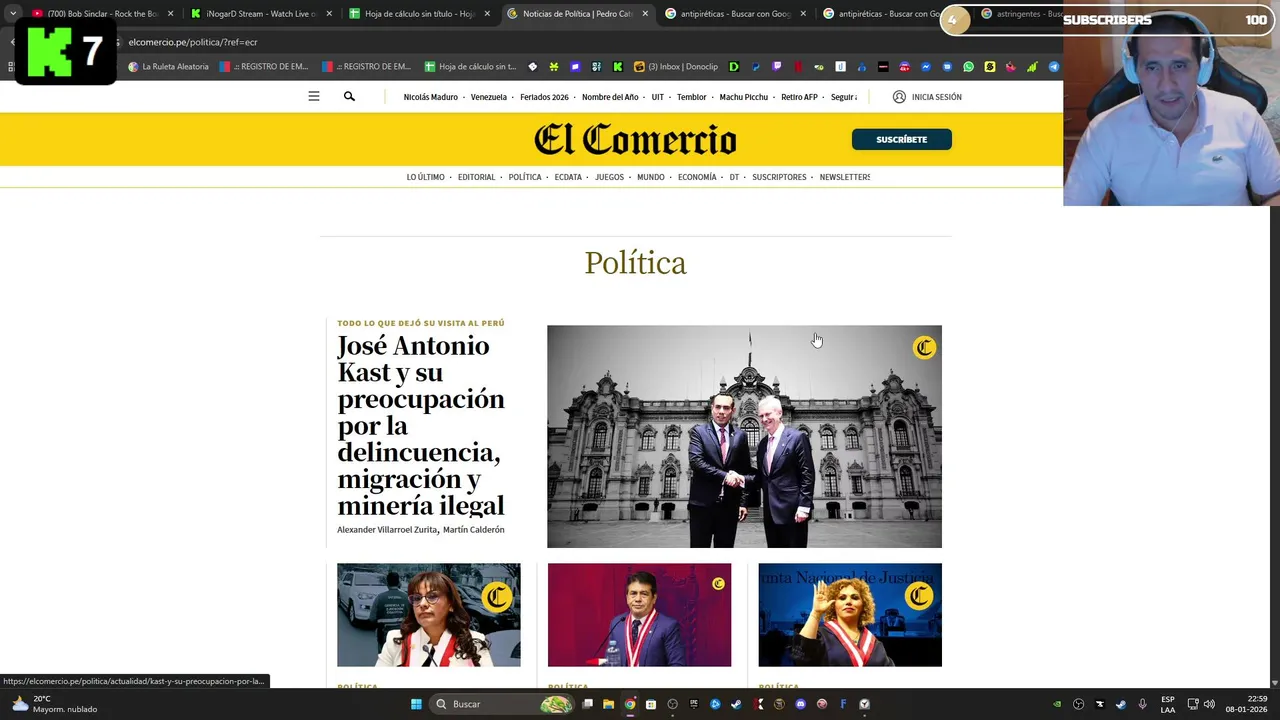This screenshot has height=720, width=1280.
Task: Click INICIA SESIÓN link
Action: coord(936,97)
